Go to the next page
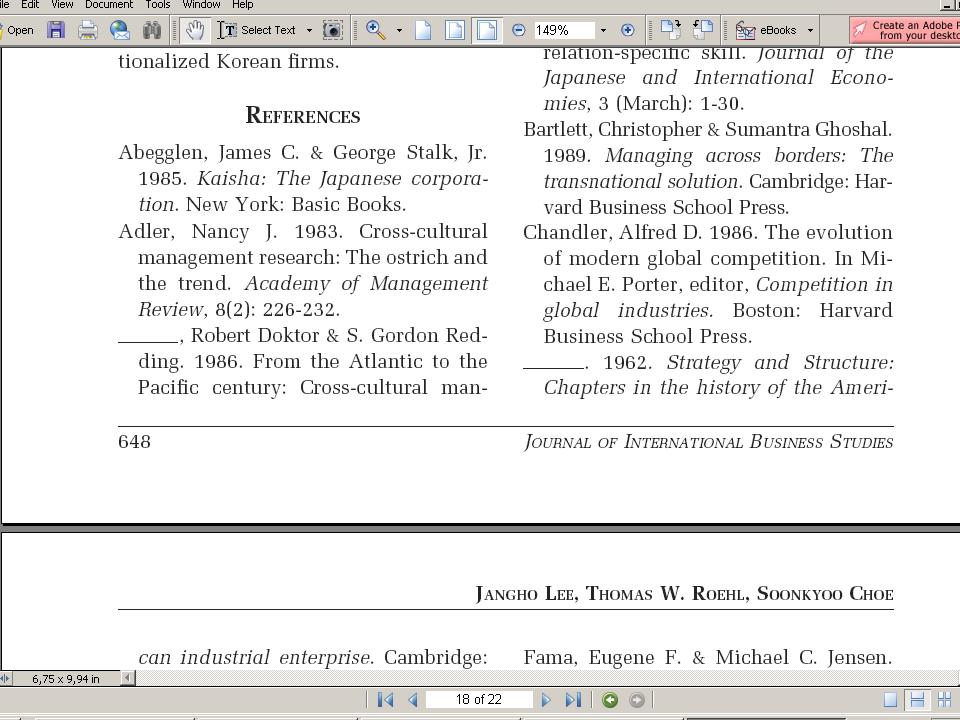This screenshot has height=720, width=960. (546, 699)
